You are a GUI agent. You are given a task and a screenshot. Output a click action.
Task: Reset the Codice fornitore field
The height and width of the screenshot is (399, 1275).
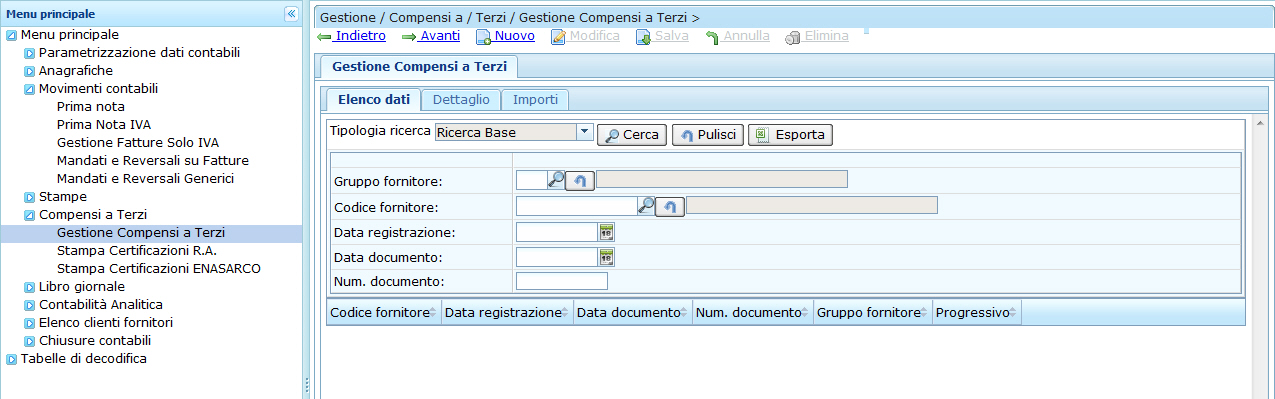click(670, 206)
